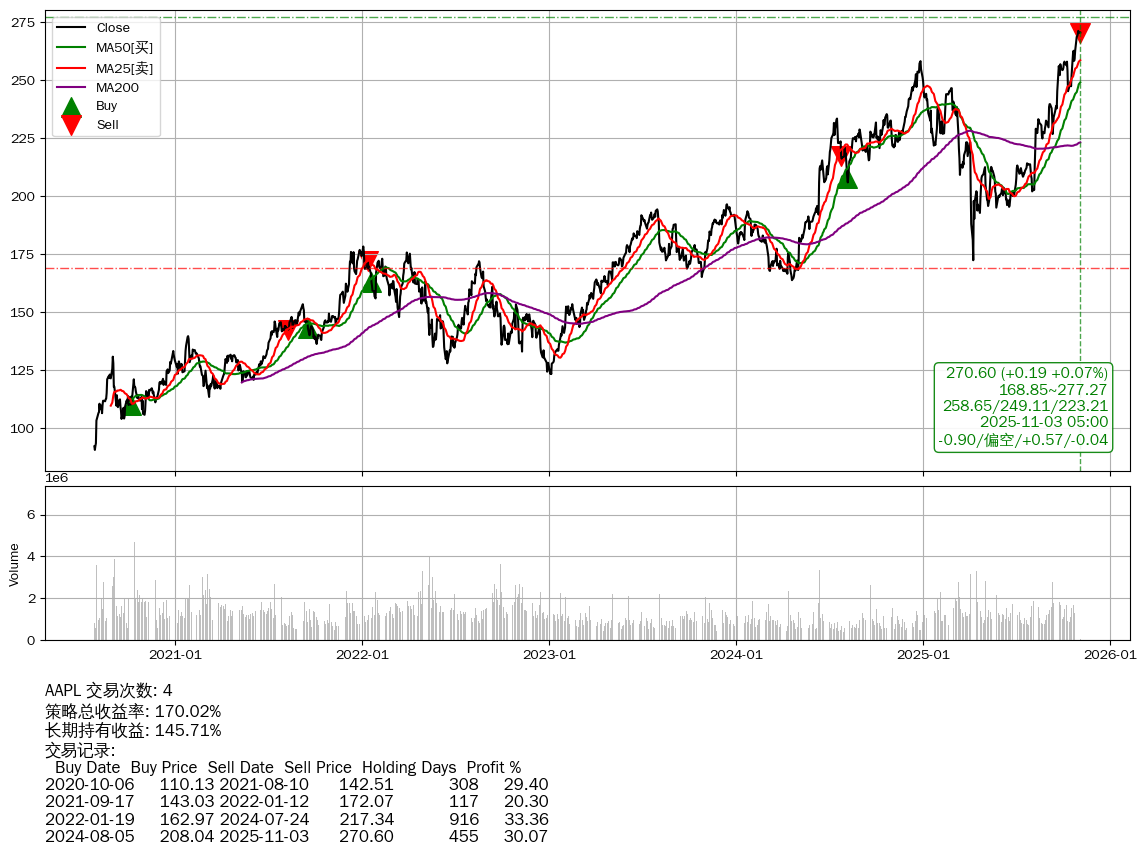Click the green Buy triangle in the legend
The height and width of the screenshot is (855, 1147).
(x=71, y=106)
